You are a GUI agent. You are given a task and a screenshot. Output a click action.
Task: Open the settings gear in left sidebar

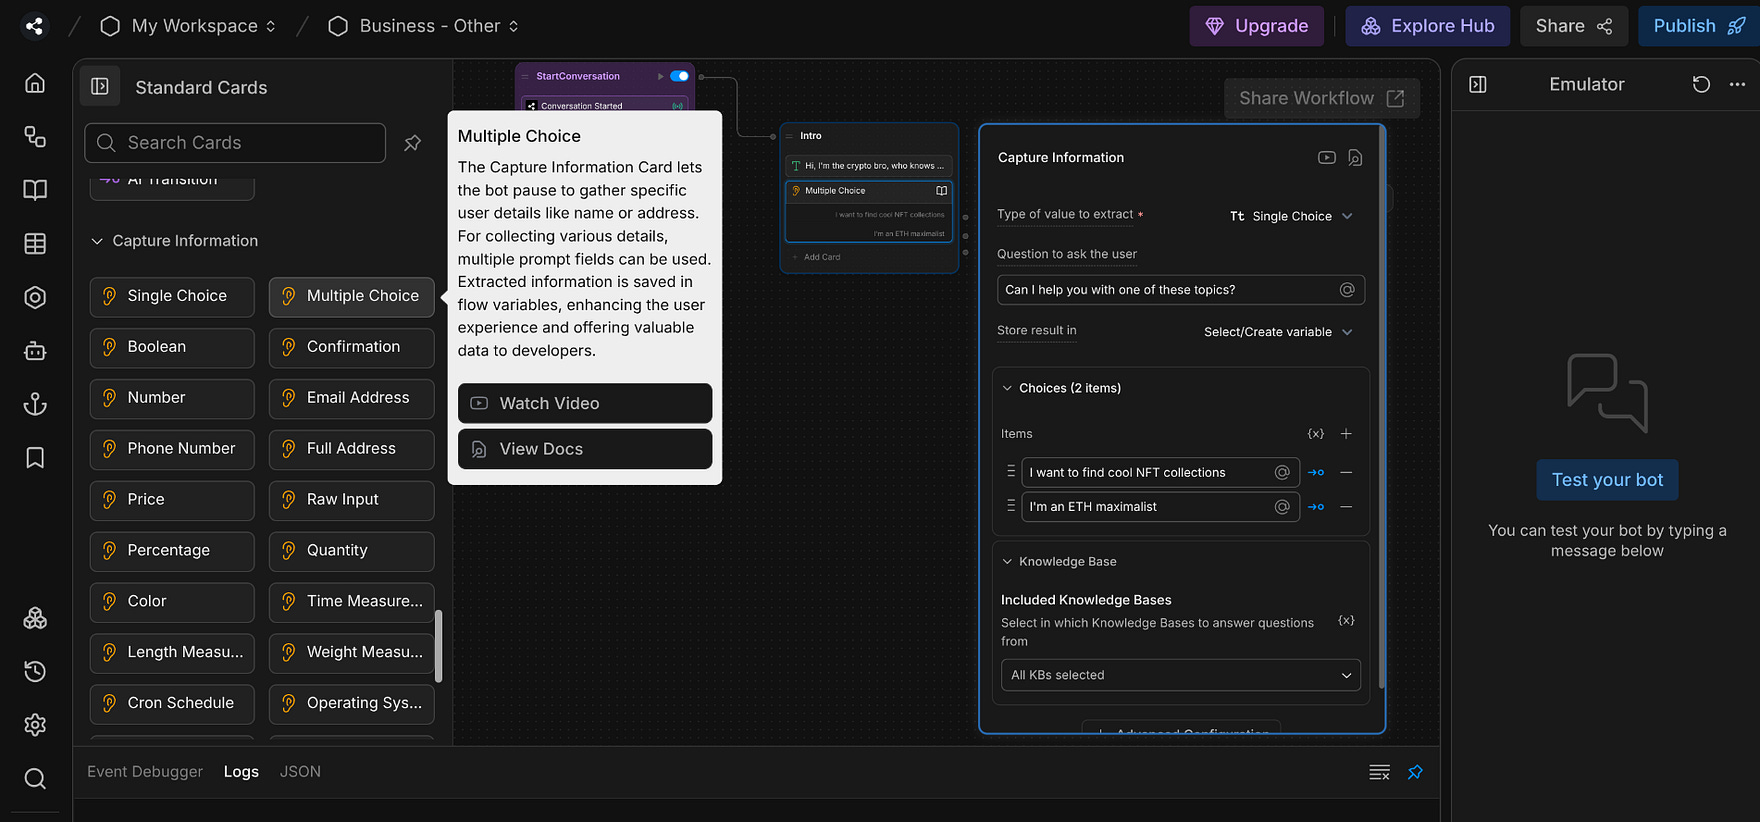pos(35,725)
